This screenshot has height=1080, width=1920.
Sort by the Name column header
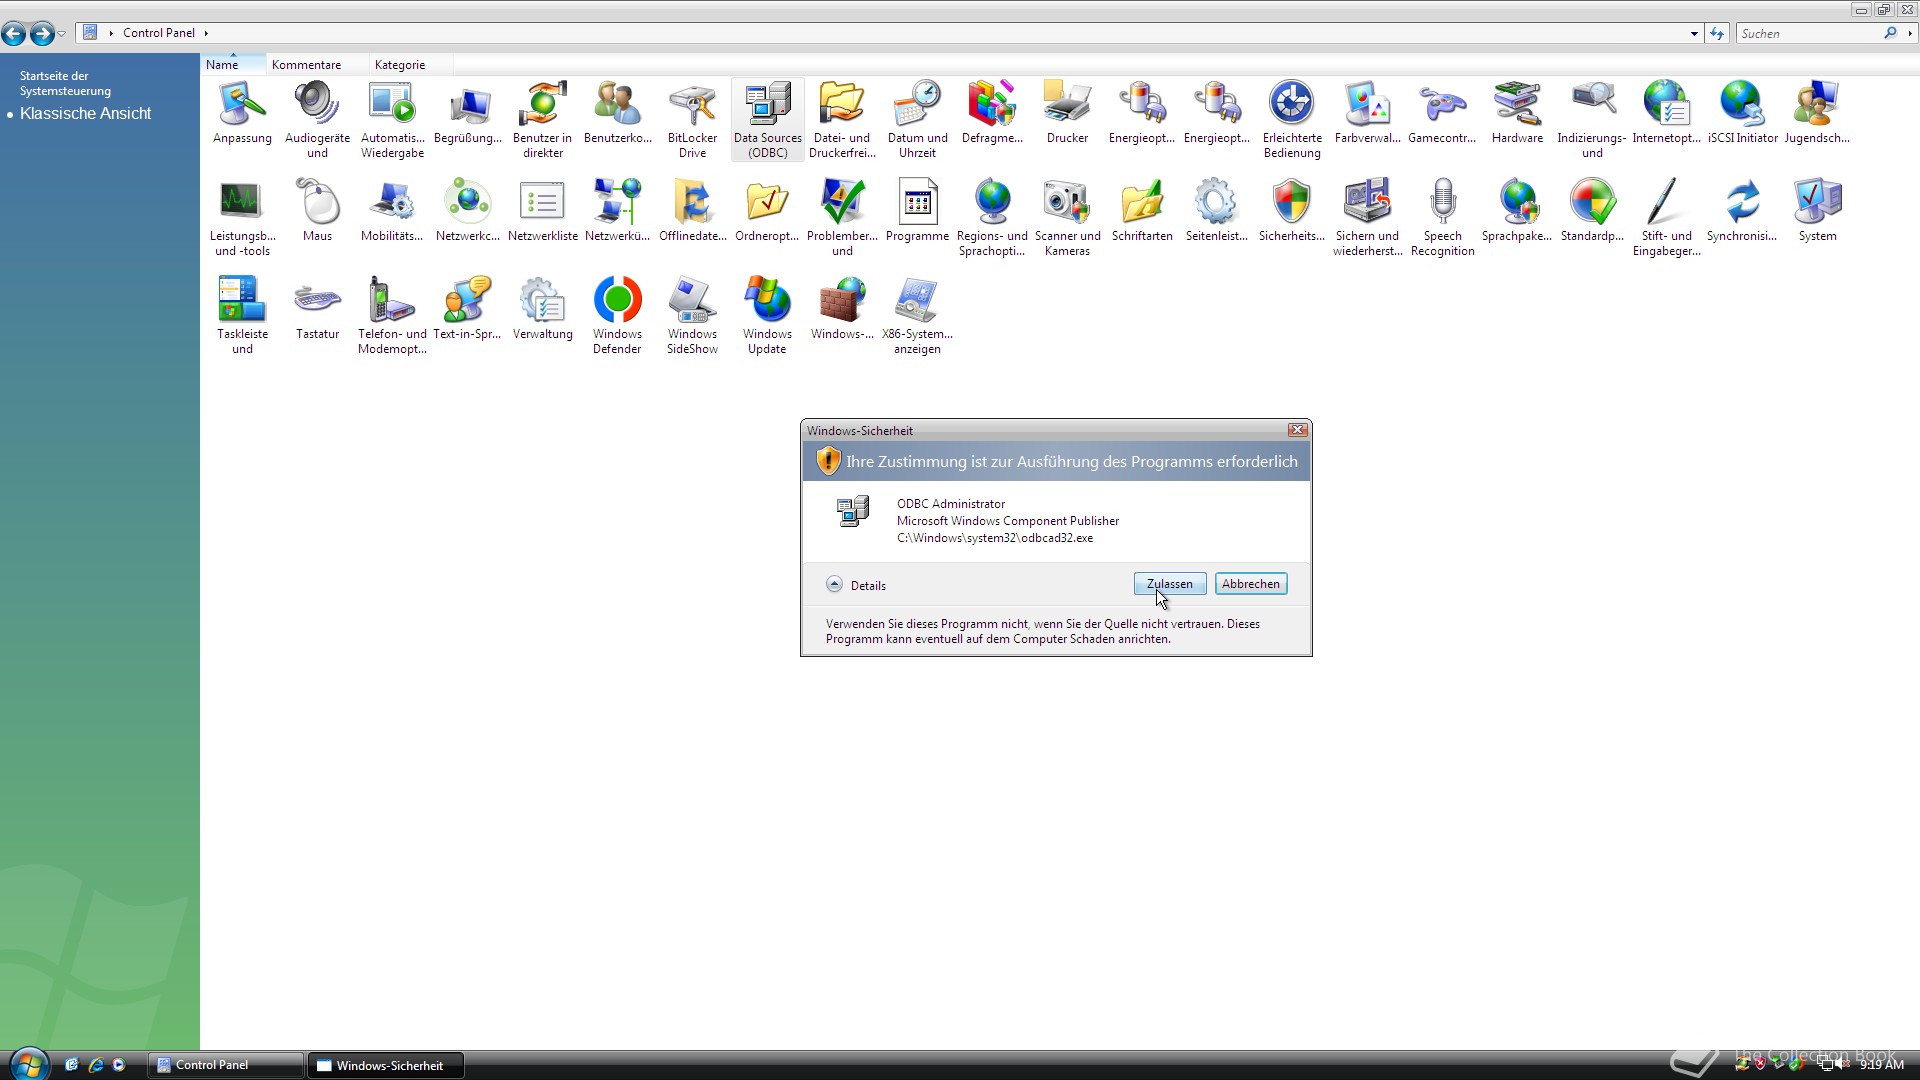pos(232,64)
